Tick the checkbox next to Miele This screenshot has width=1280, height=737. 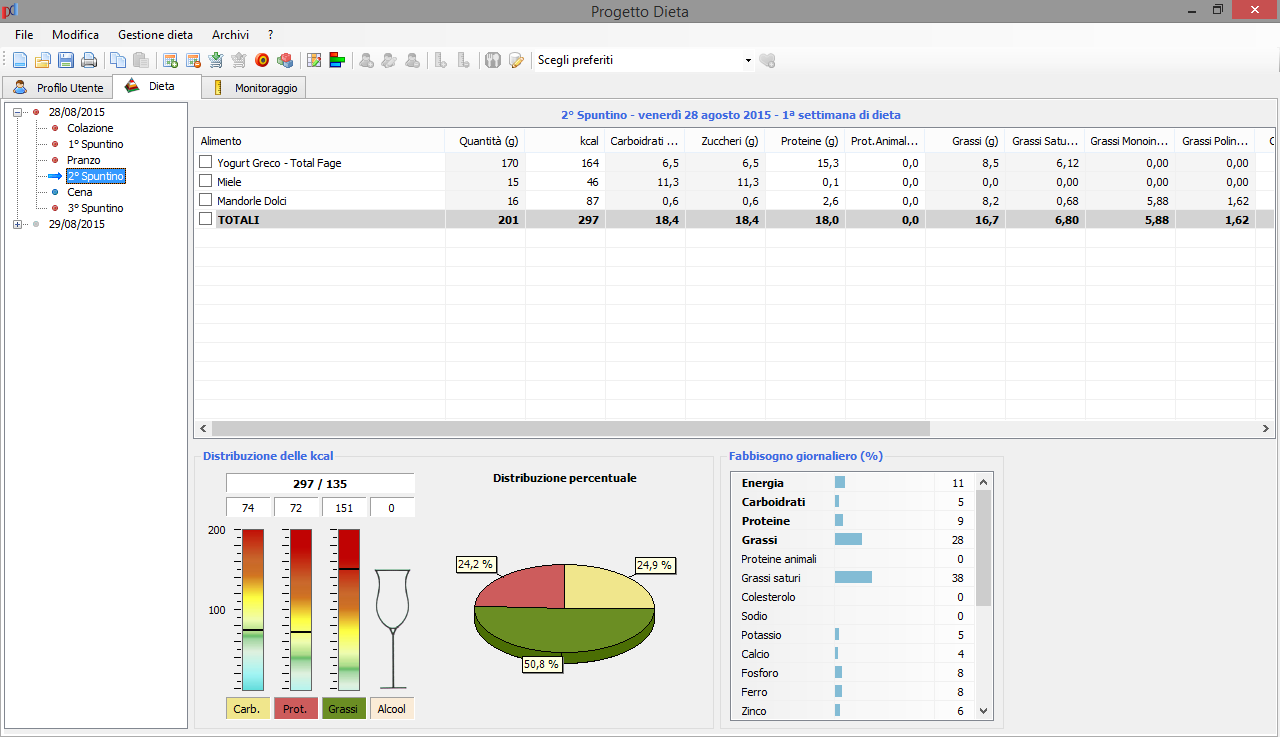(205, 181)
